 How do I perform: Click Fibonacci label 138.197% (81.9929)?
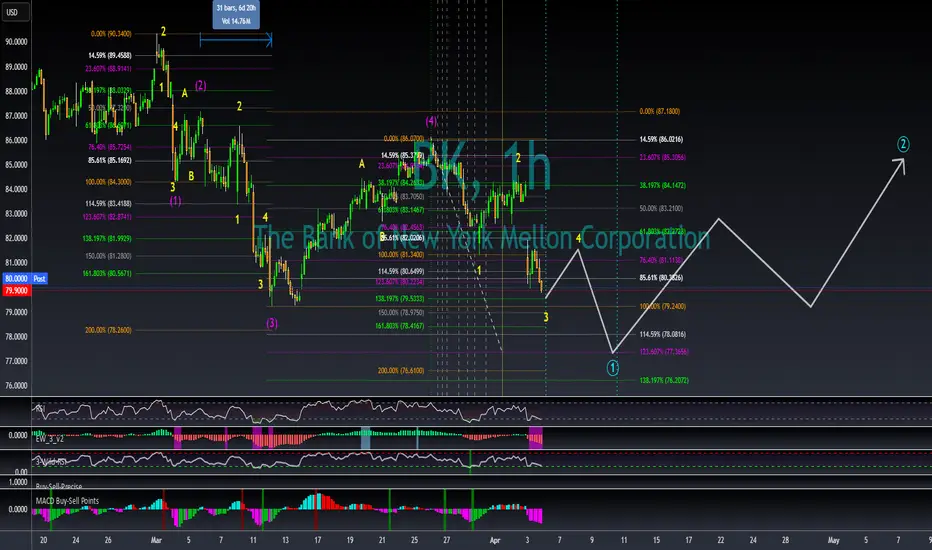[x=107, y=238]
